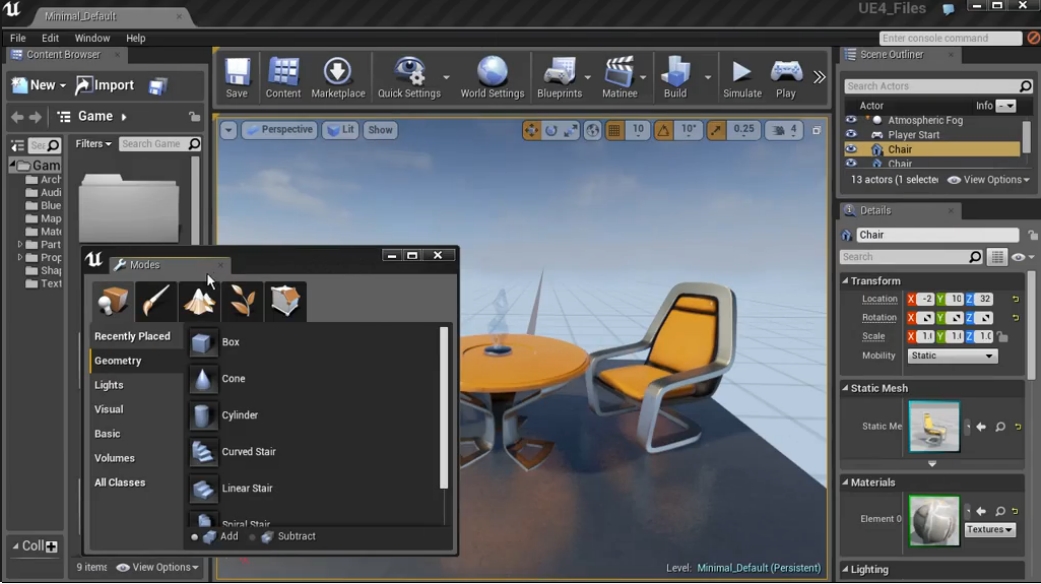Screen dimensions: 1041x584
Task: Select the rotate gizmo tool in viewport
Action: point(551,131)
